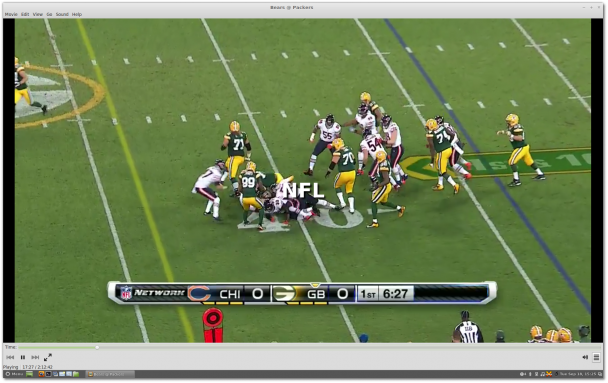Open the Help menu
608x383 pixels.
77,14
